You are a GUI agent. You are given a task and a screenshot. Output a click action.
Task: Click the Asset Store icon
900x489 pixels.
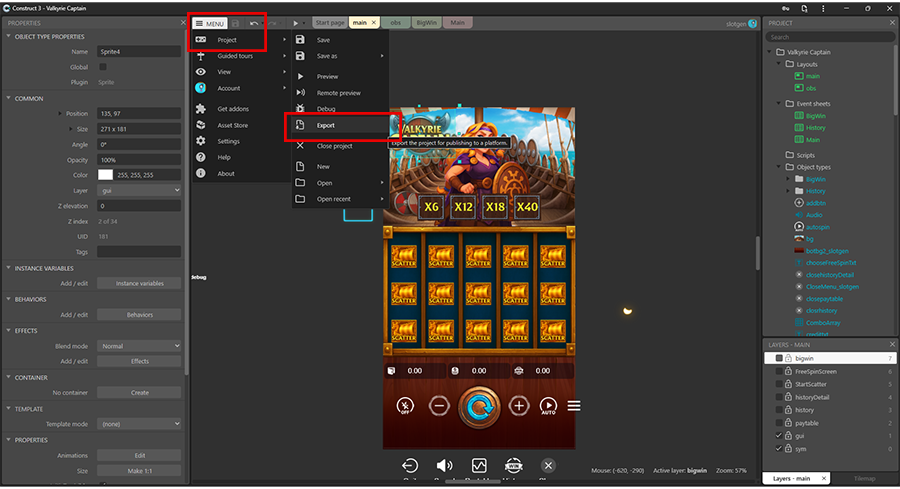[201, 125]
